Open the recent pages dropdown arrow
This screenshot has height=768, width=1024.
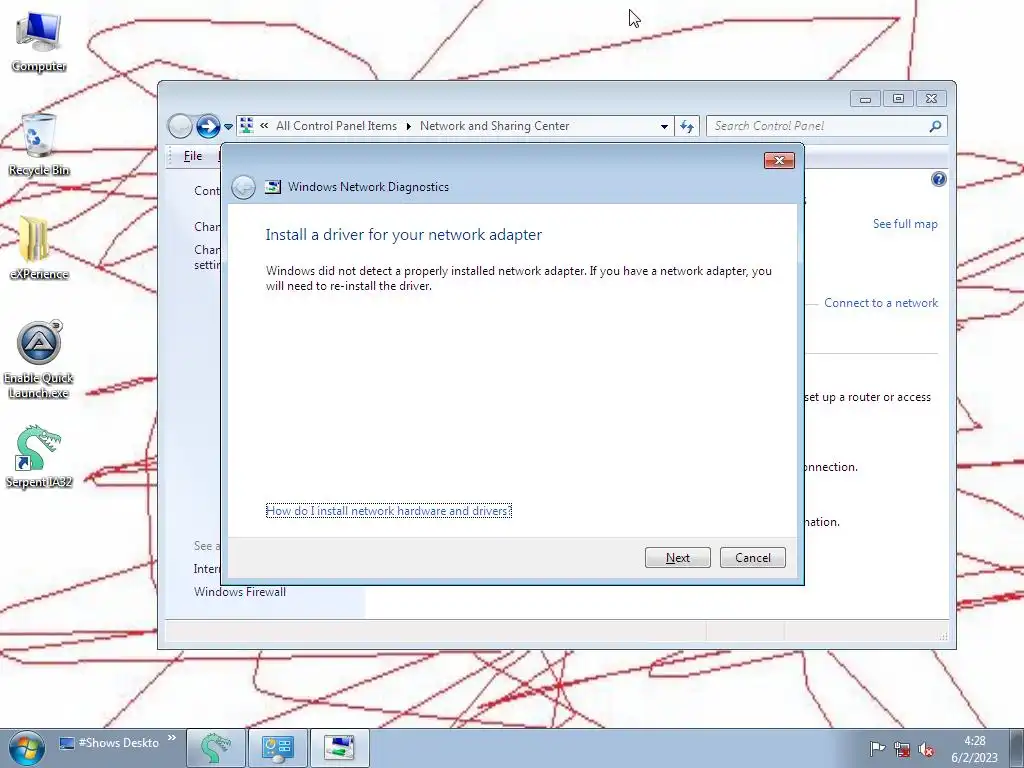click(x=228, y=127)
